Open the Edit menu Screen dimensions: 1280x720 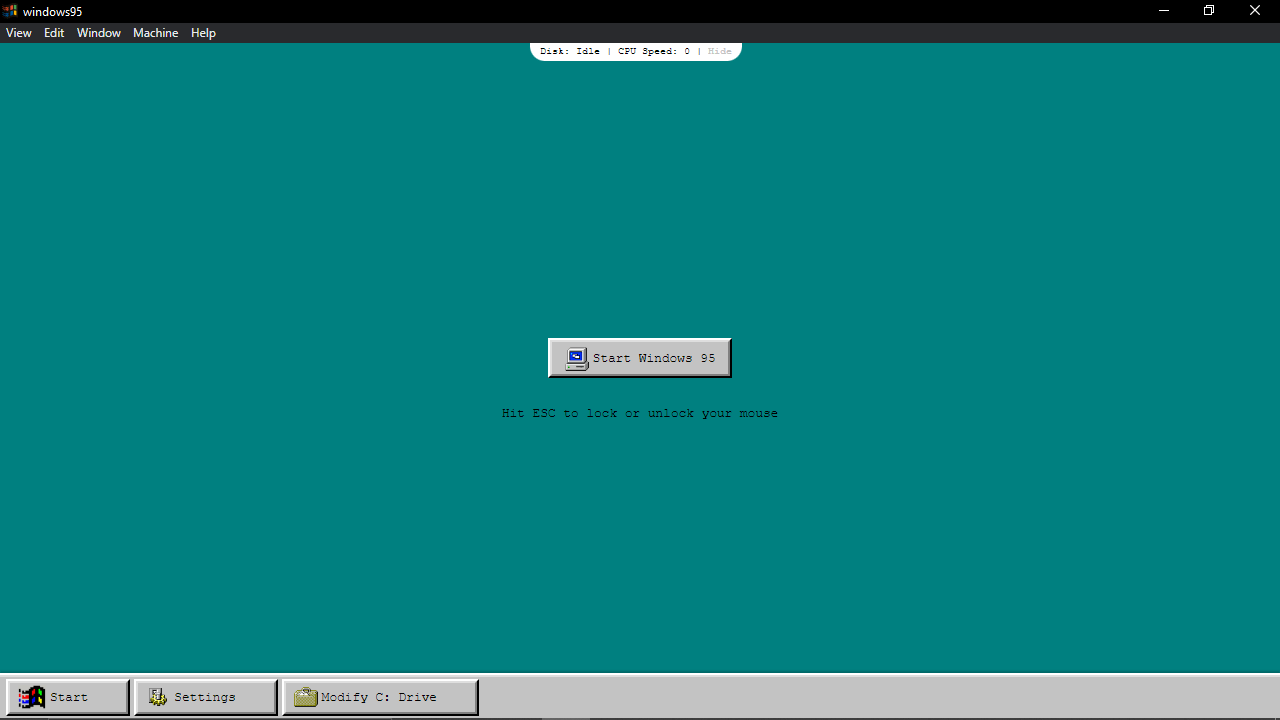[x=54, y=33]
